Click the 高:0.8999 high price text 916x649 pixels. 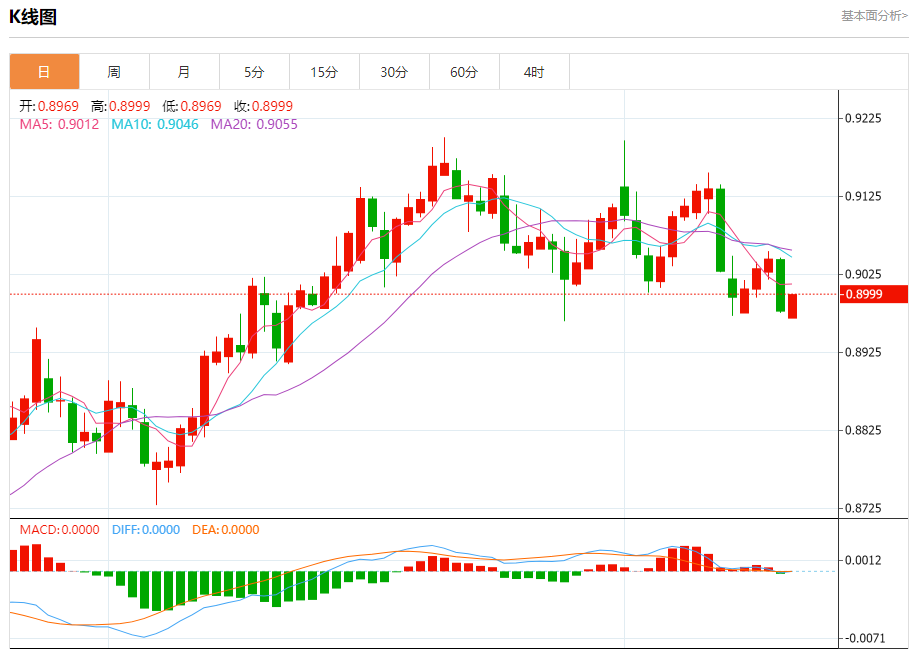tap(120, 106)
